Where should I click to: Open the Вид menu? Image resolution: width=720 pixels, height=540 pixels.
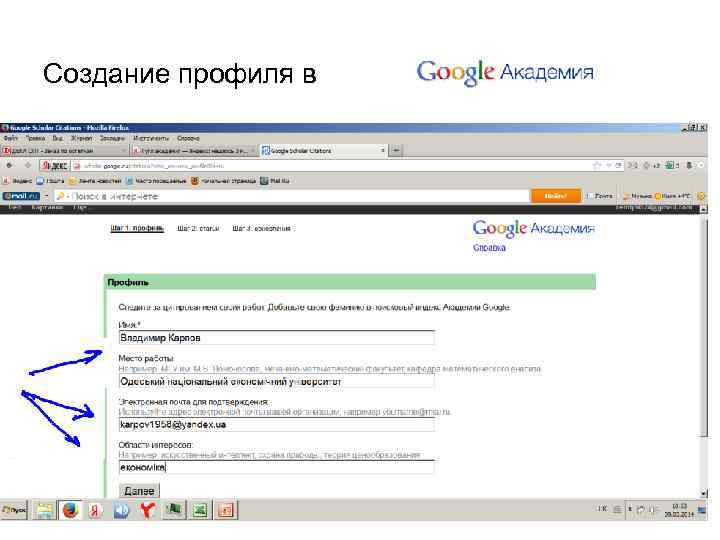(x=57, y=138)
